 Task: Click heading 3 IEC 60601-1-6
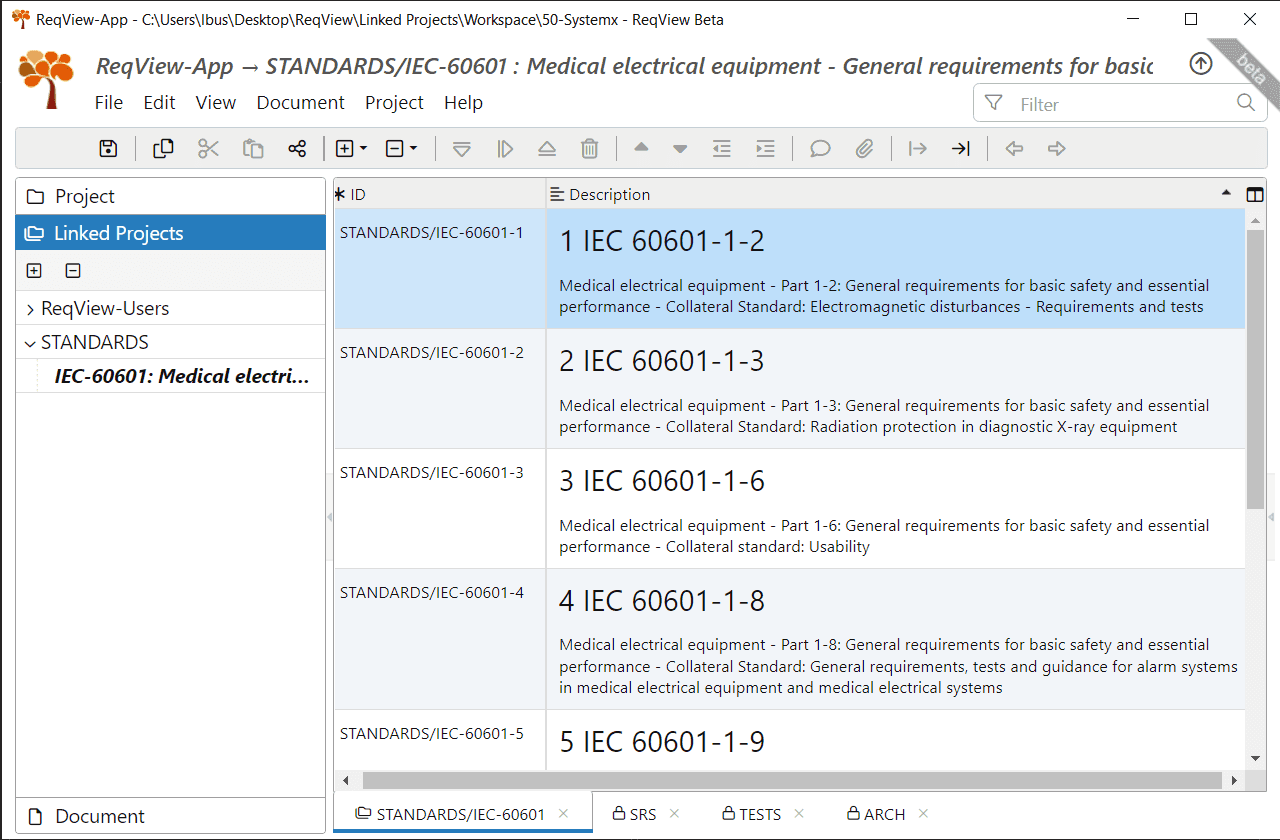click(662, 481)
